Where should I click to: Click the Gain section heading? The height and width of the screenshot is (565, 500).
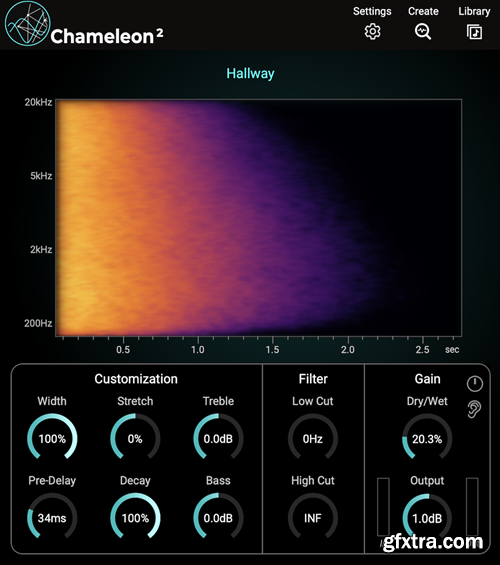pos(428,379)
